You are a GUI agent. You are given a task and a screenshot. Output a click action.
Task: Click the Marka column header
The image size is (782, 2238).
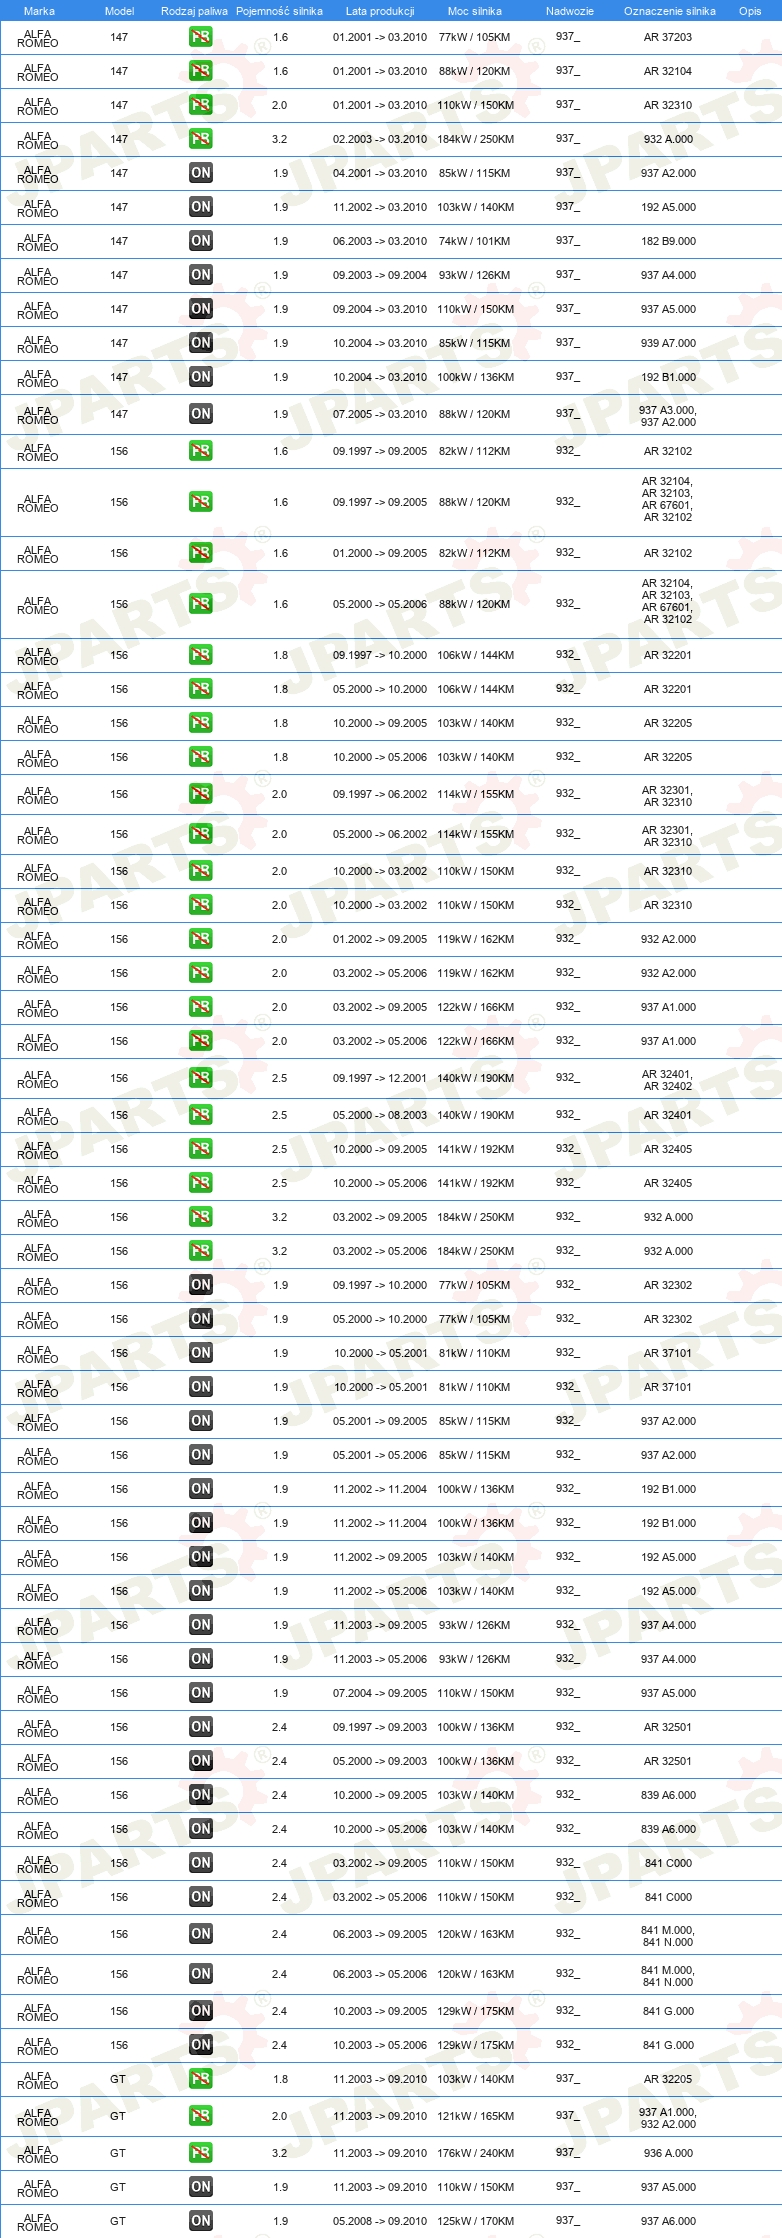tap(39, 11)
